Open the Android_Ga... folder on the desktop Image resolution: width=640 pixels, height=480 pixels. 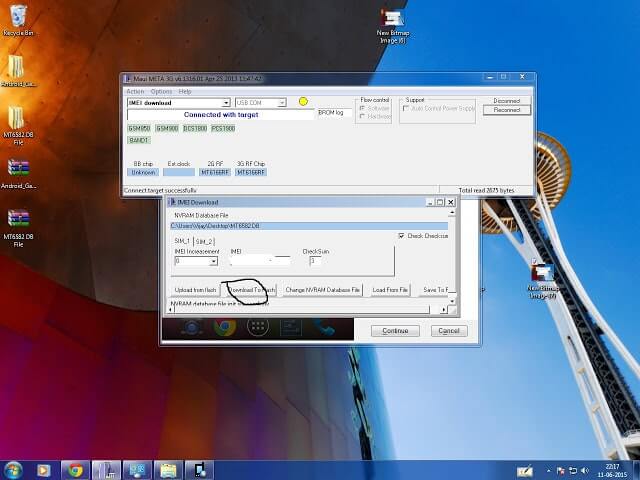(x=17, y=71)
